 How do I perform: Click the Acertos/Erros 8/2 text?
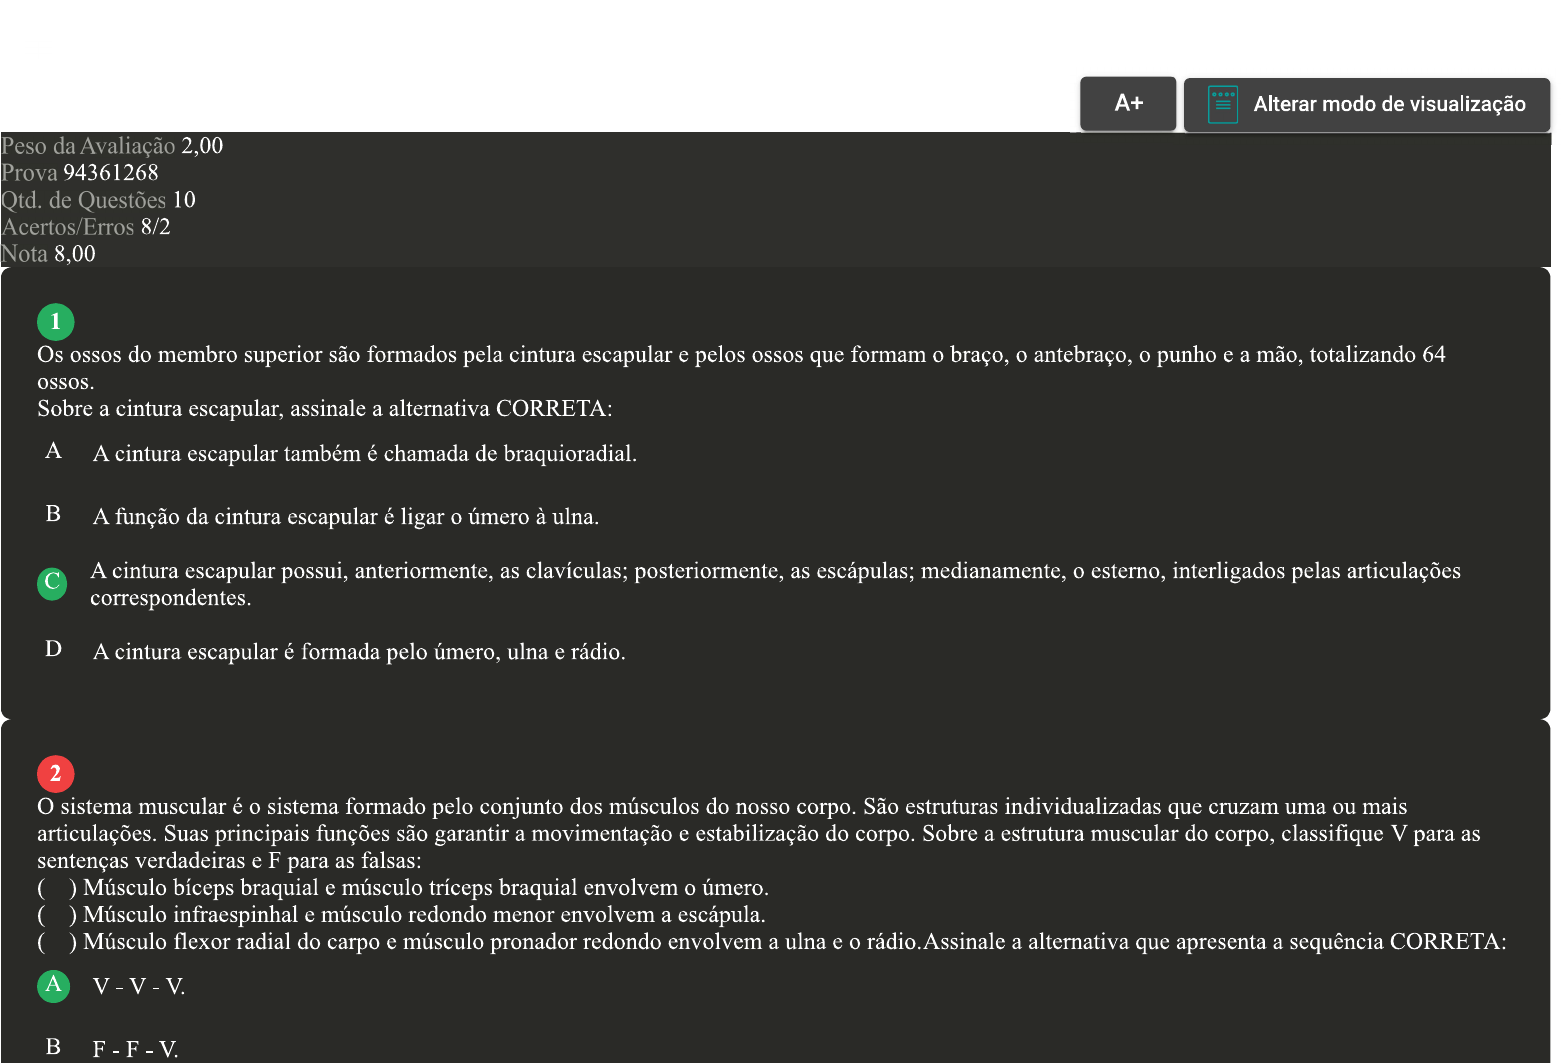click(x=86, y=227)
